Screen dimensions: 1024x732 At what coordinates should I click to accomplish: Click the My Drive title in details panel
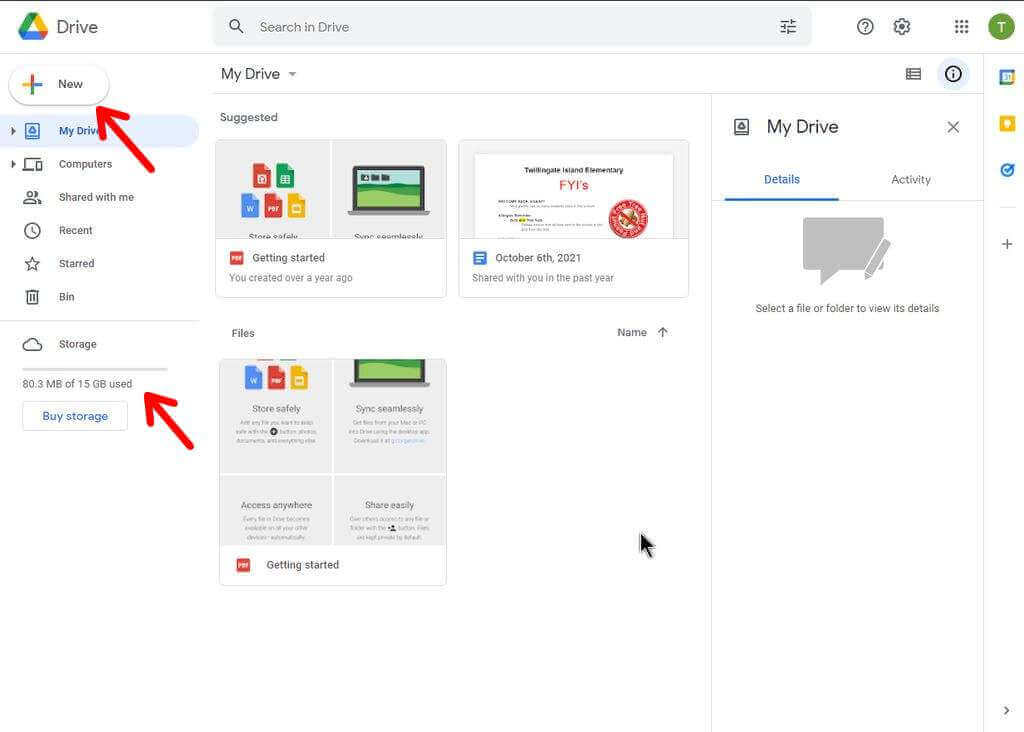[x=803, y=127]
